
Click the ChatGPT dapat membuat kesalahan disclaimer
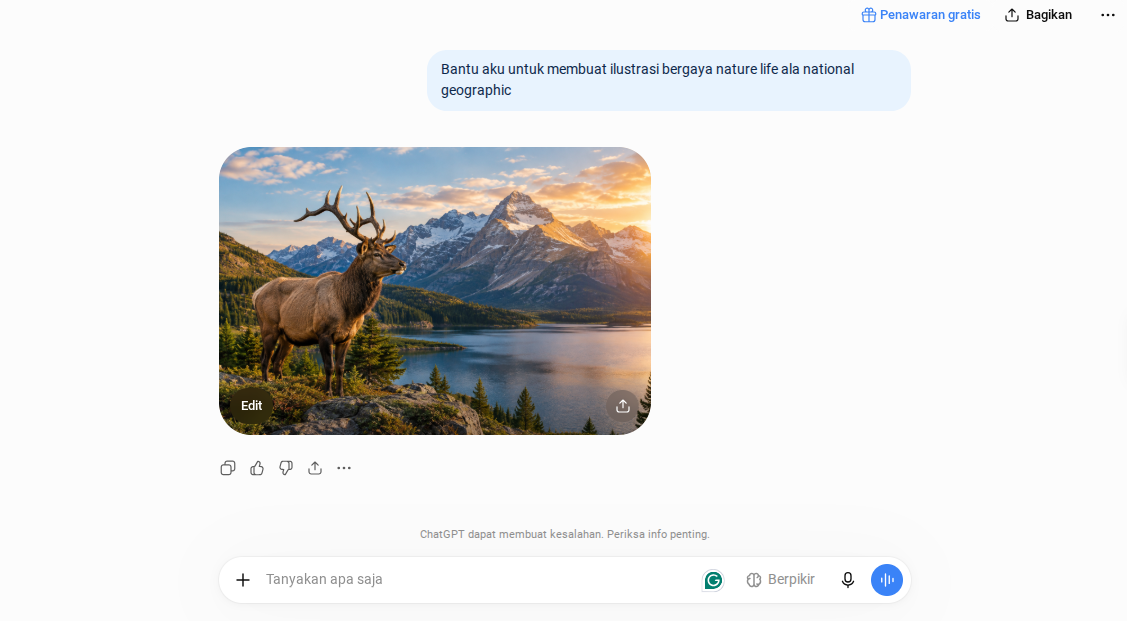pos(564,534)
